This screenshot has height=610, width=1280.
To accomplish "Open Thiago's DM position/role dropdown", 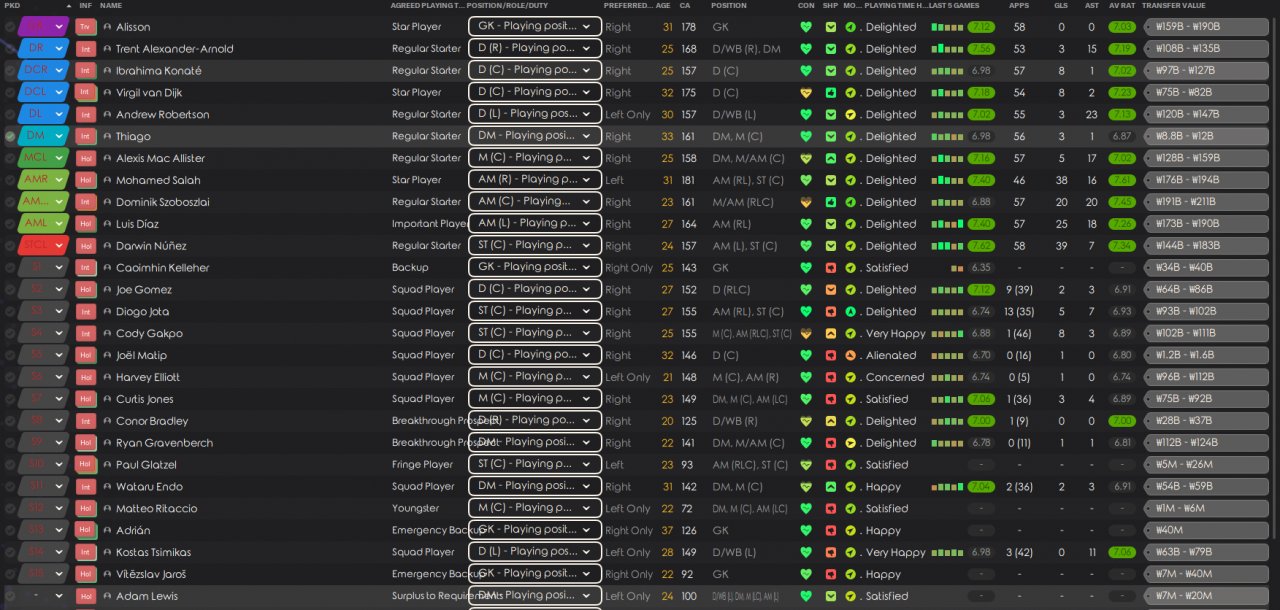I will (534, 136).
